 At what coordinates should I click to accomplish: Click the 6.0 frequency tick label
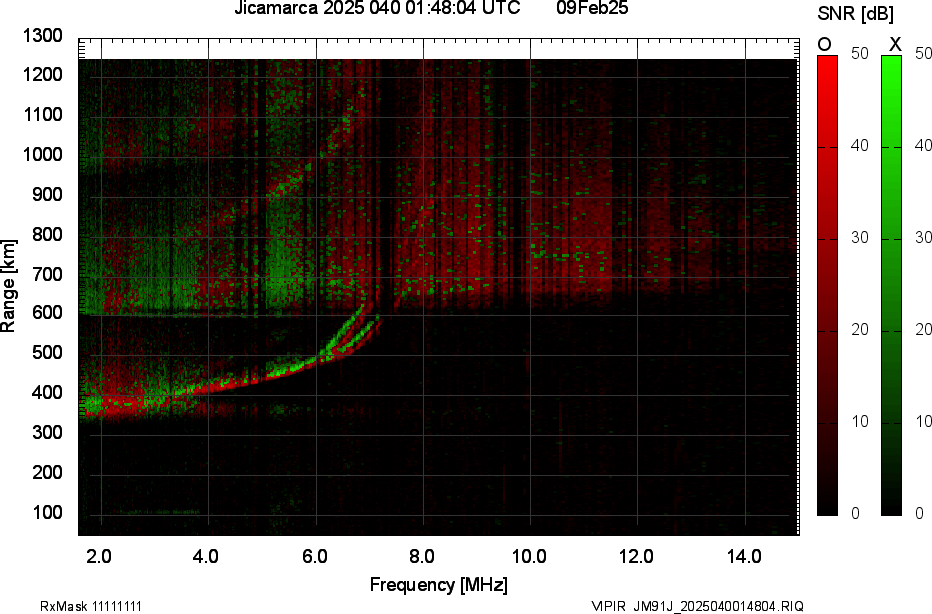coord(314,557)
